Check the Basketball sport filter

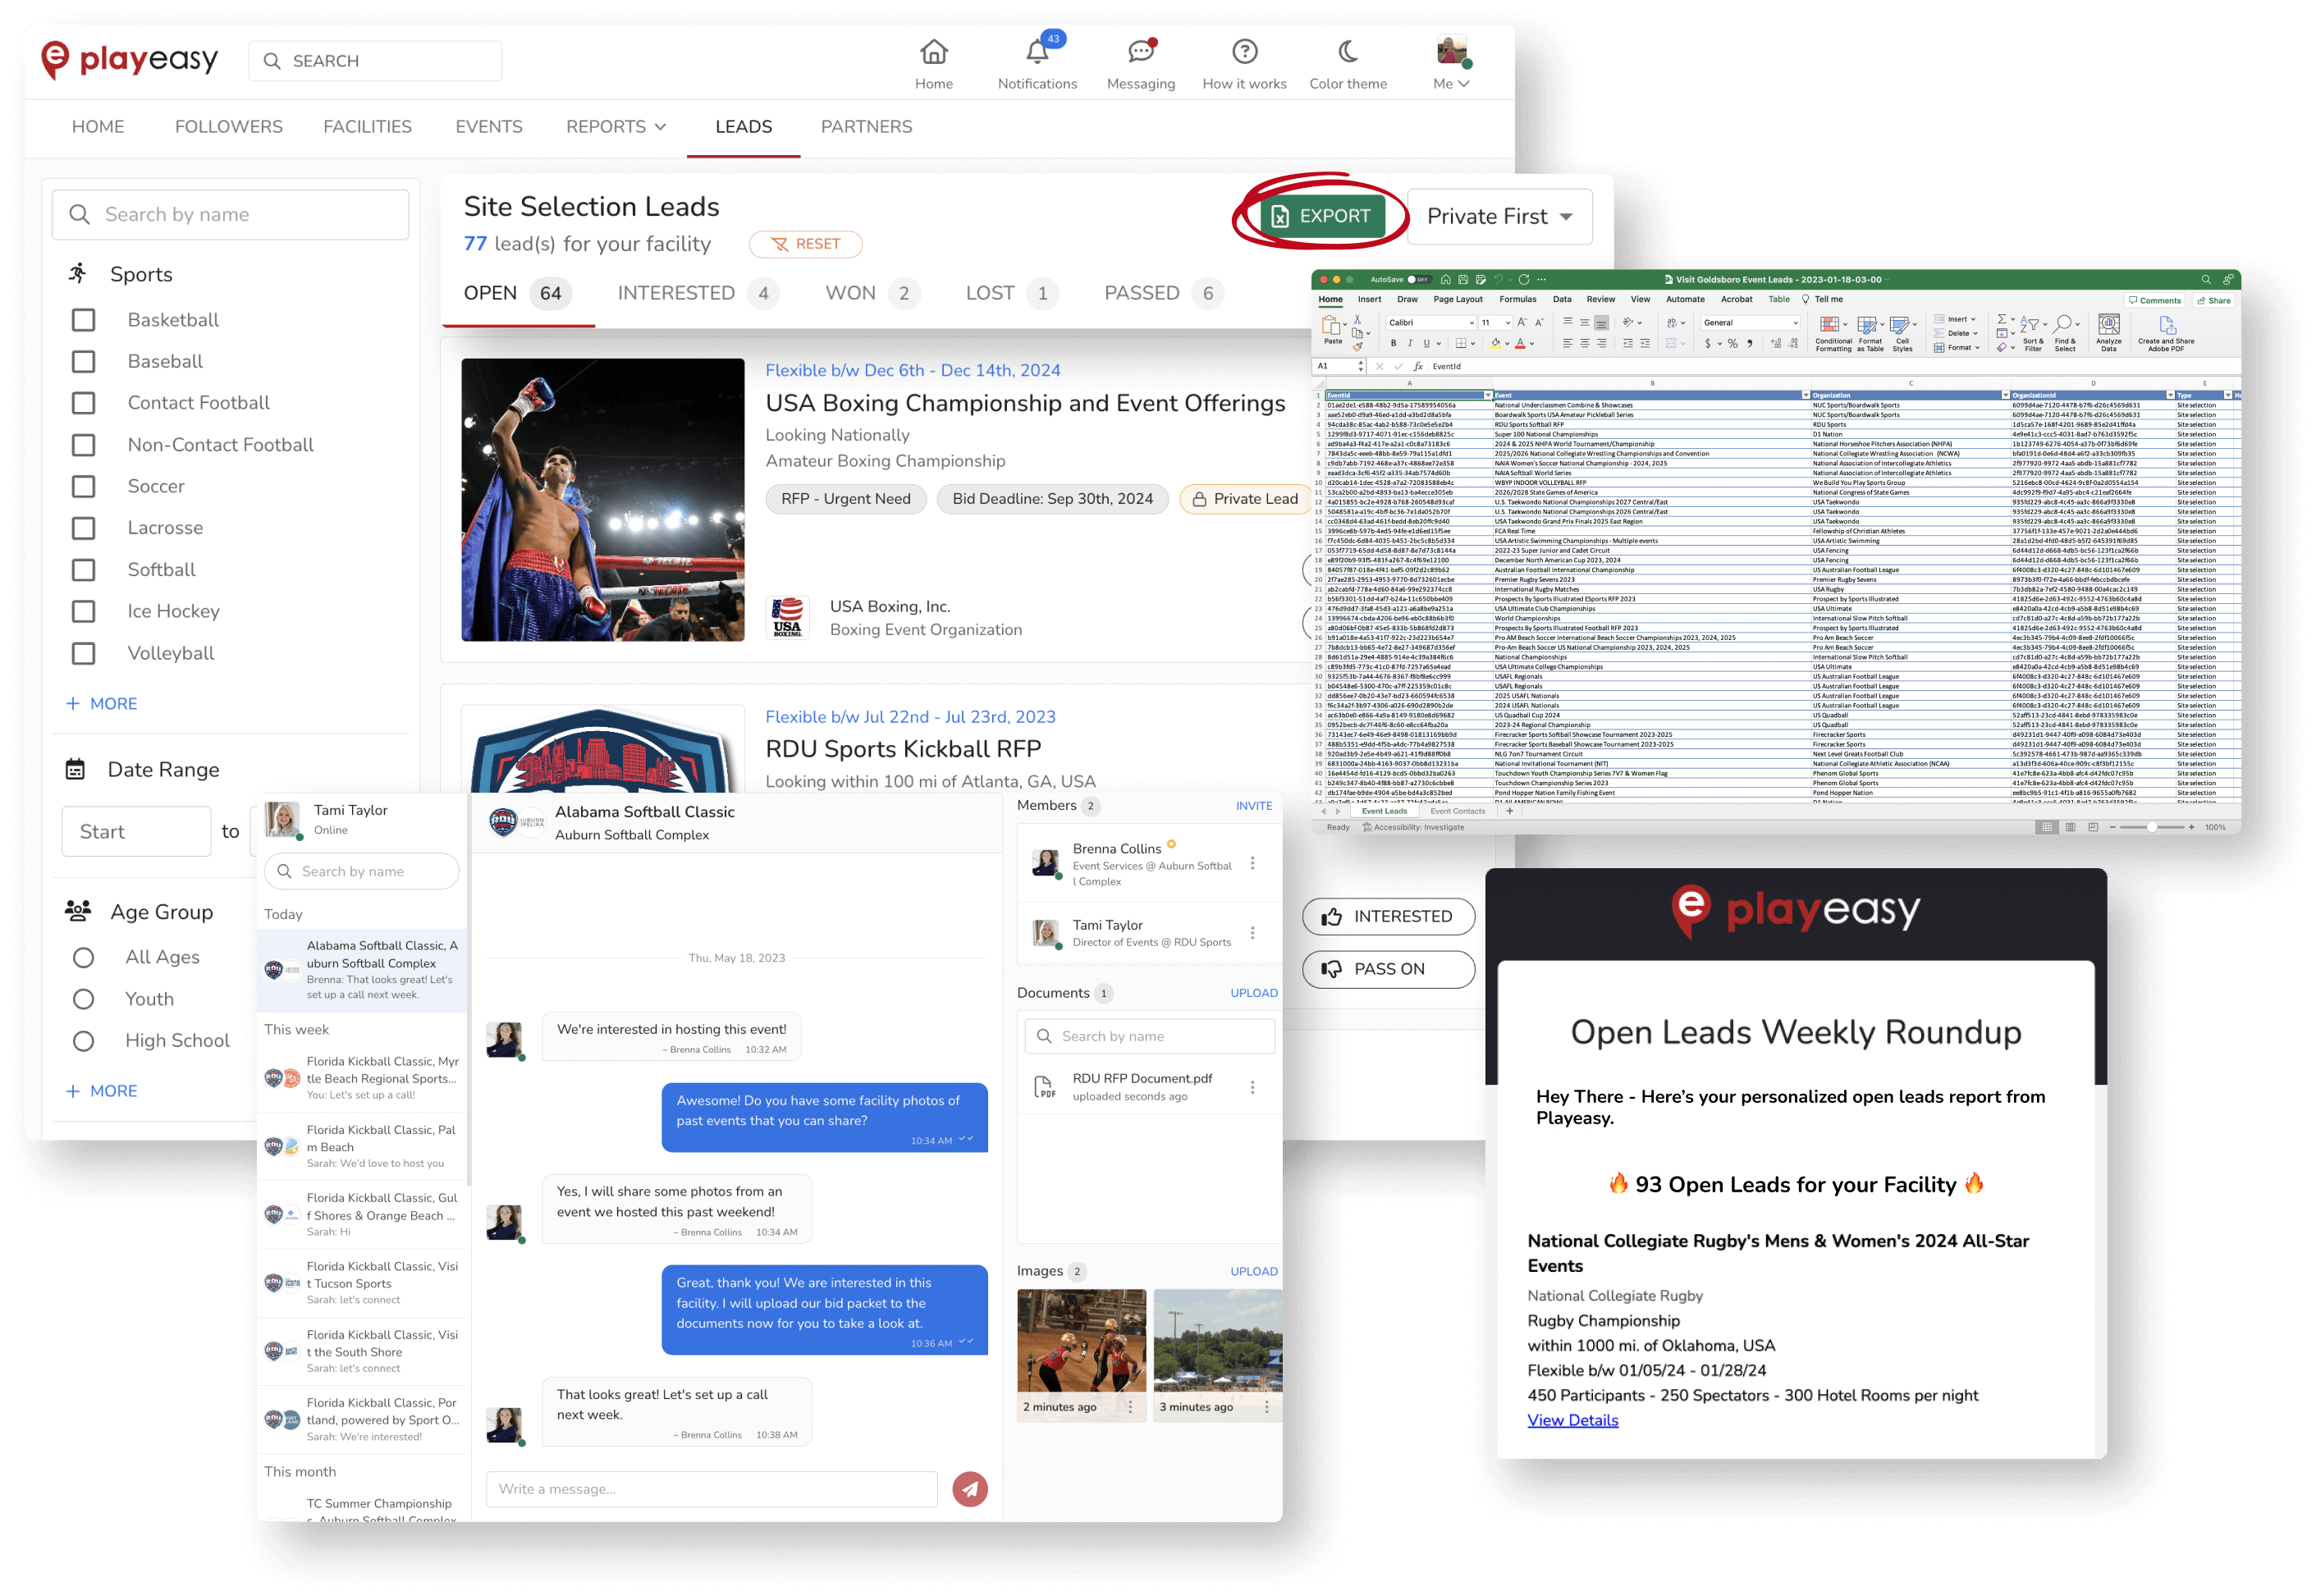(84, 320)
